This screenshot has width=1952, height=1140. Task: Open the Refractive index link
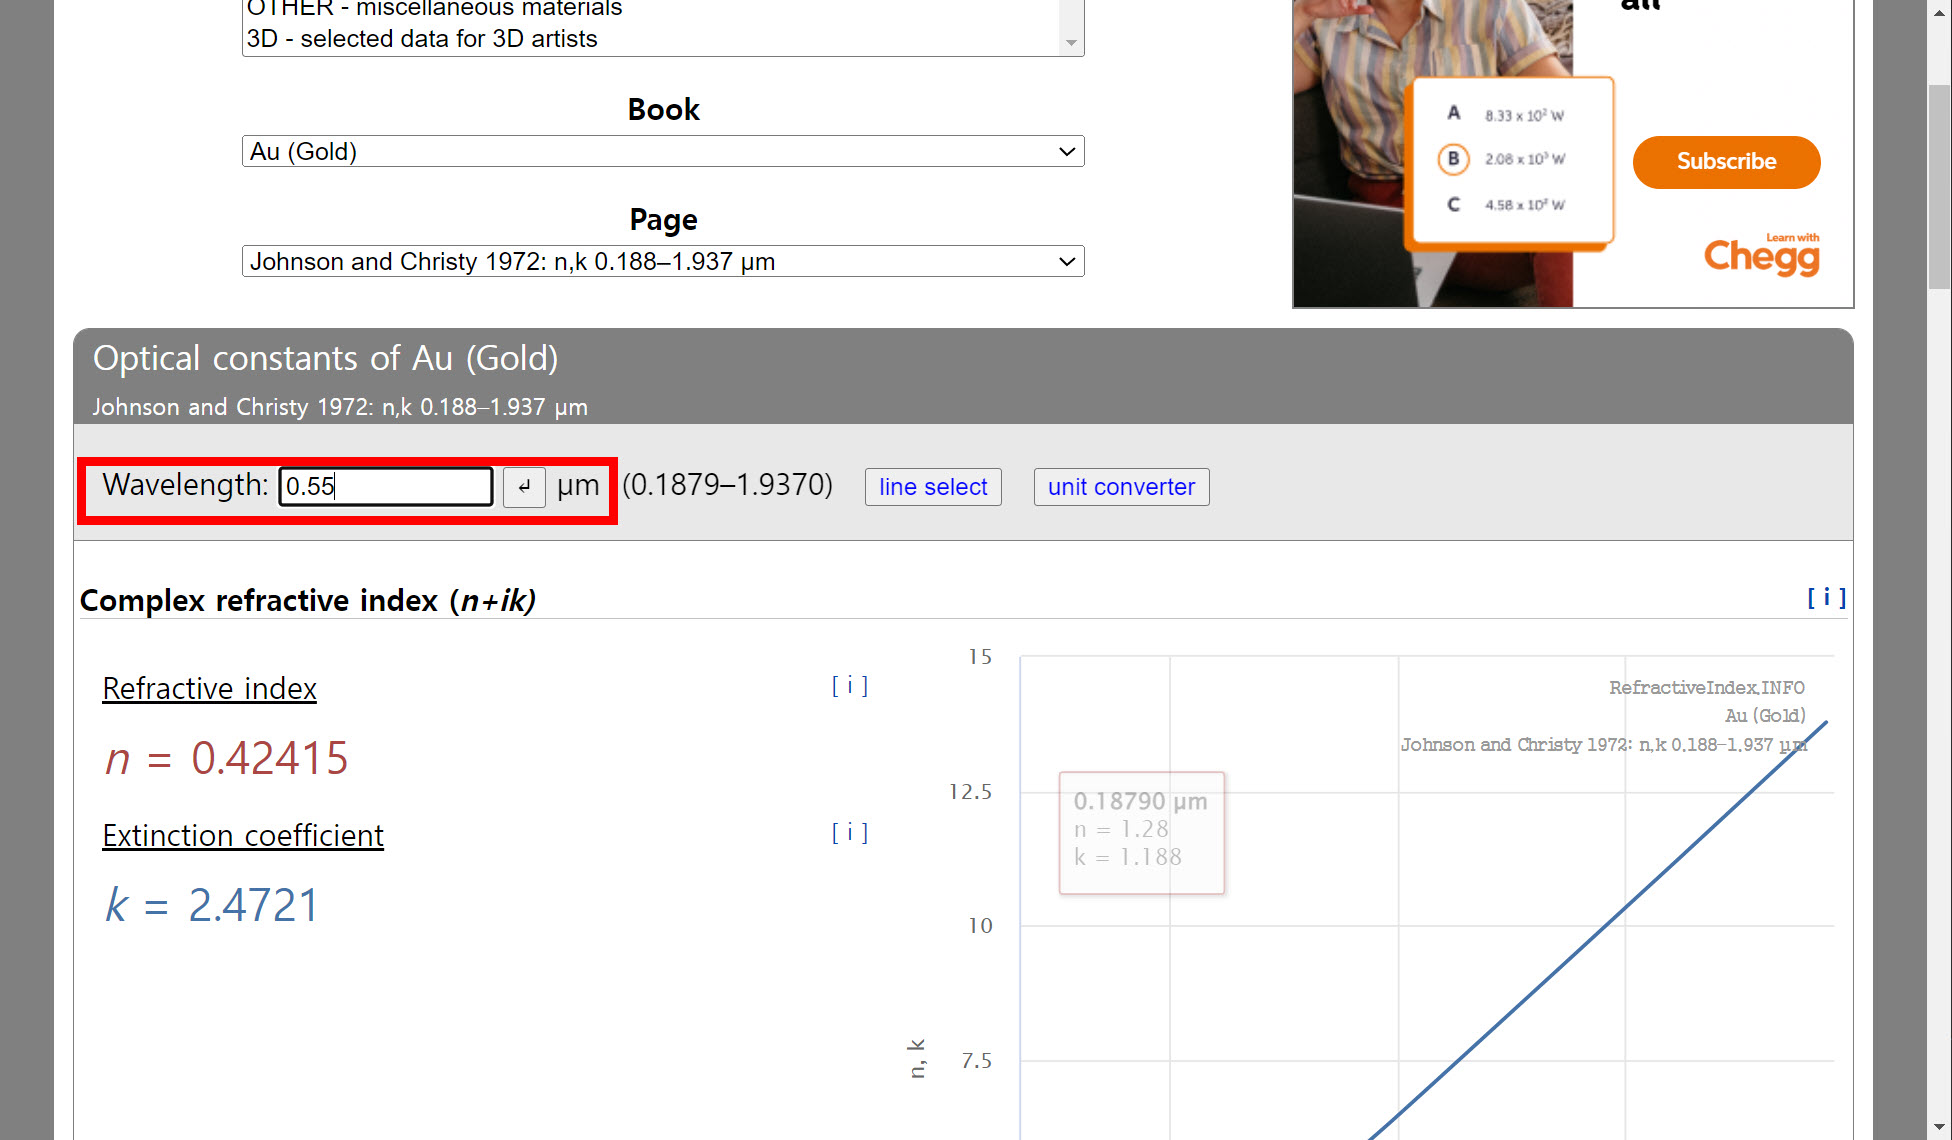coord(209,689)
